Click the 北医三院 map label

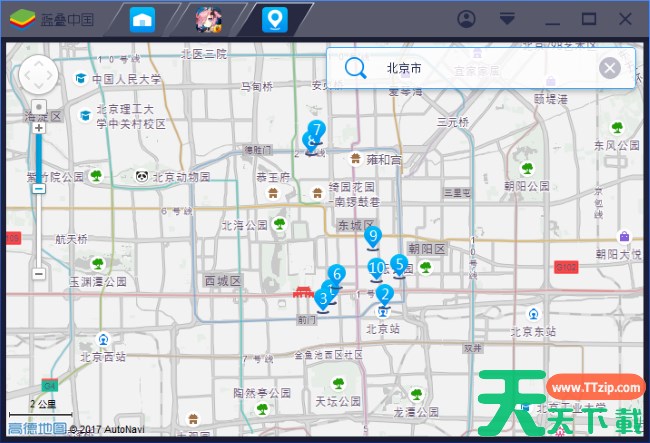pyautogui.click(x=204, y=54)
